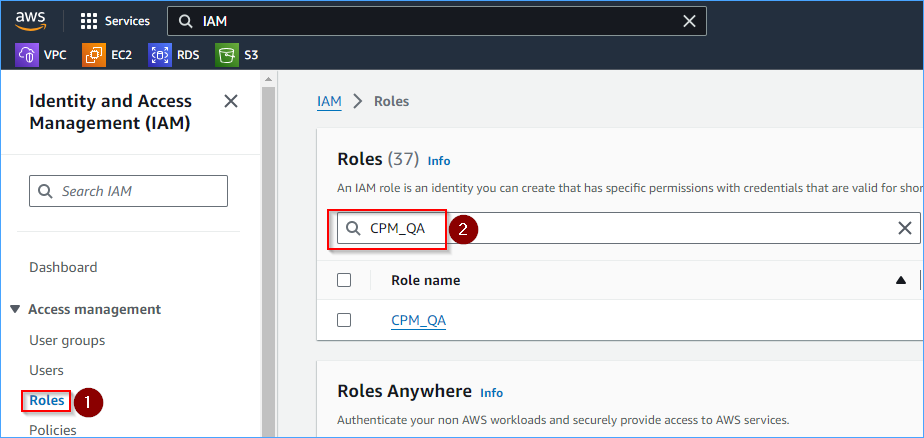Click the magnifier icon in roles filter

(x=353, y=228)
